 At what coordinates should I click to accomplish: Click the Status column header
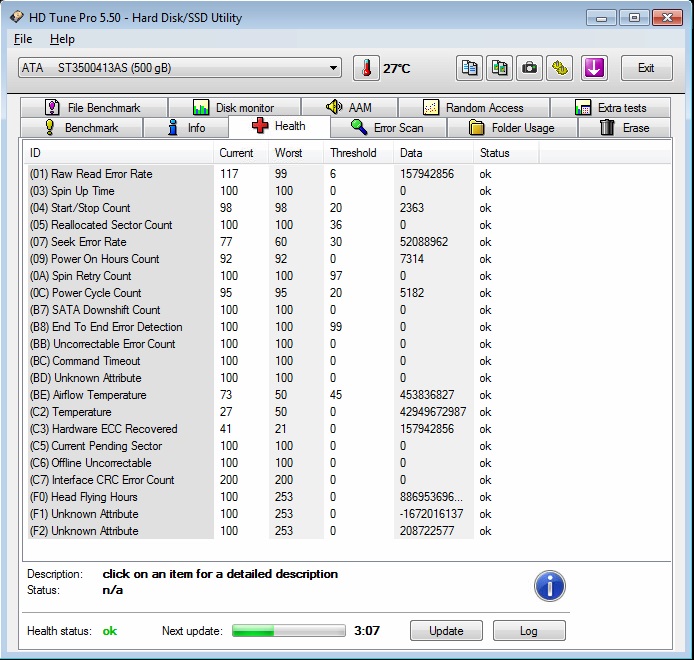coord(506,153)
